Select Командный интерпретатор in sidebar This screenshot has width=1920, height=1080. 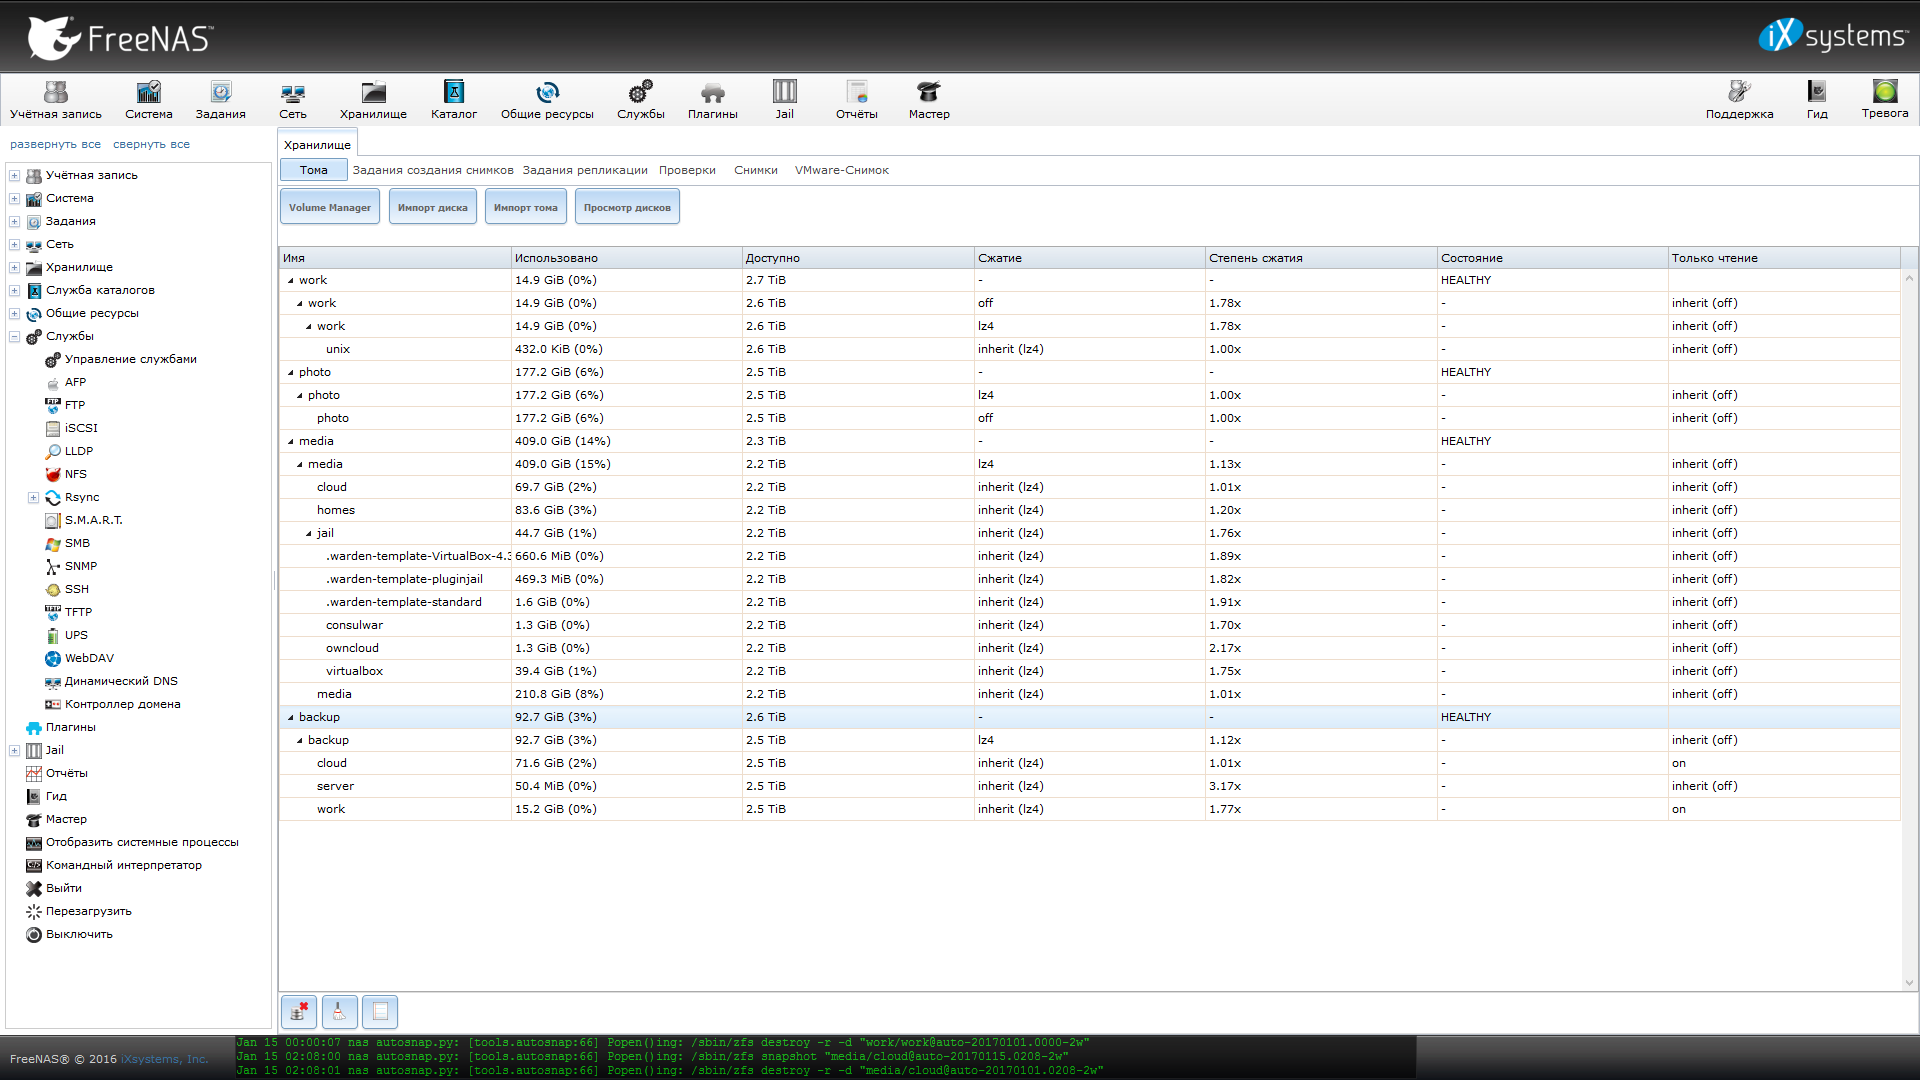123,865
